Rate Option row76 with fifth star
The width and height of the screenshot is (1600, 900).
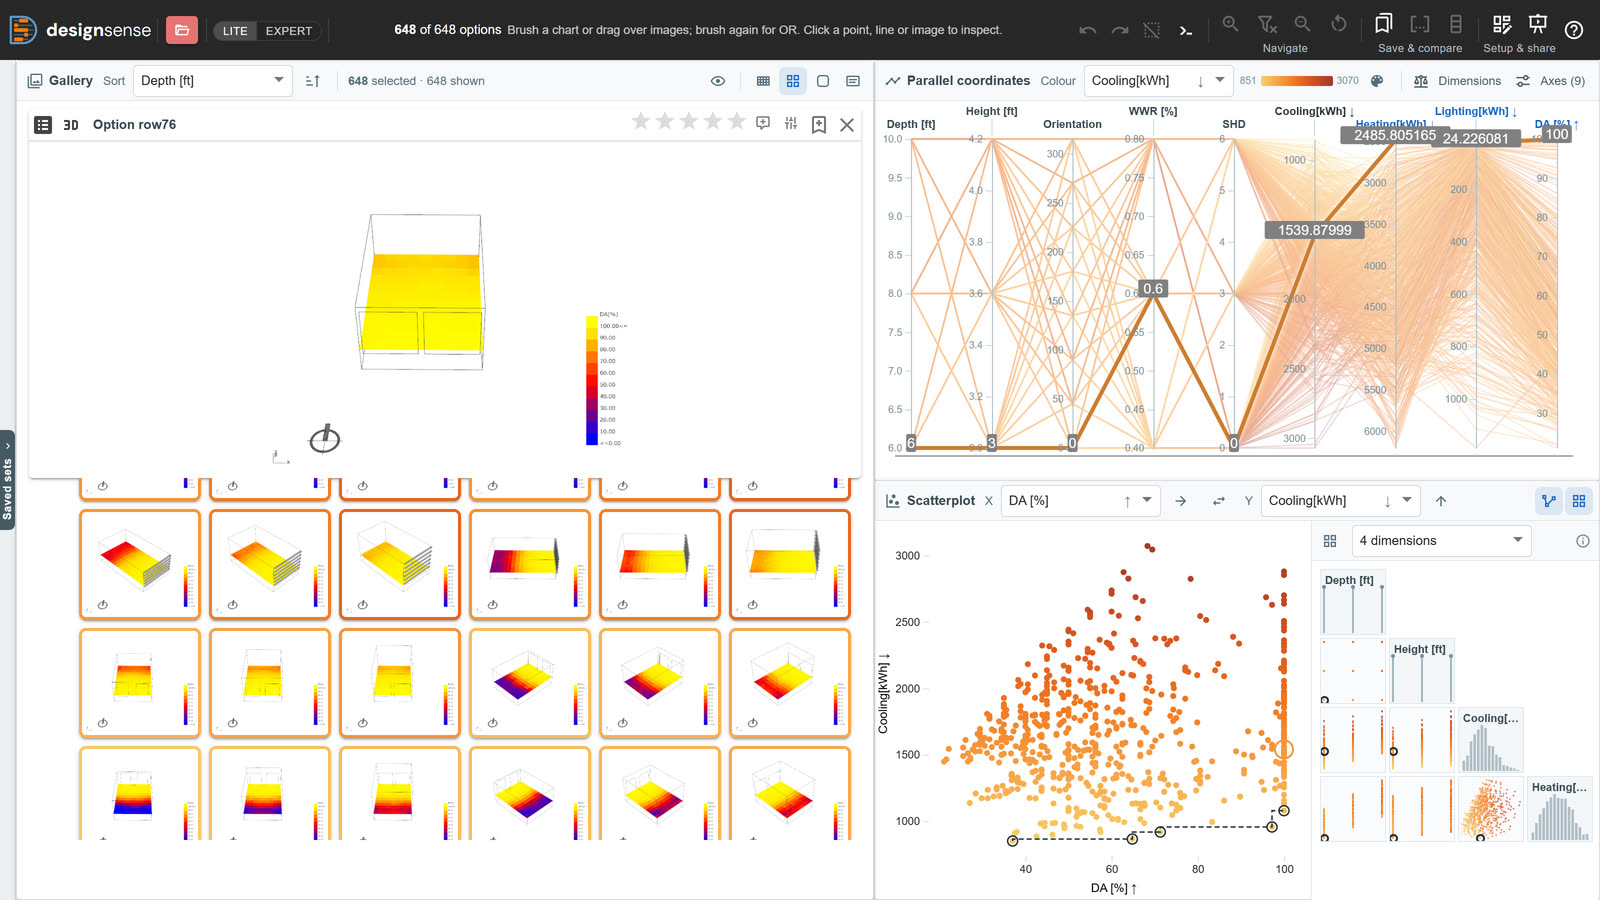[737, 121]
